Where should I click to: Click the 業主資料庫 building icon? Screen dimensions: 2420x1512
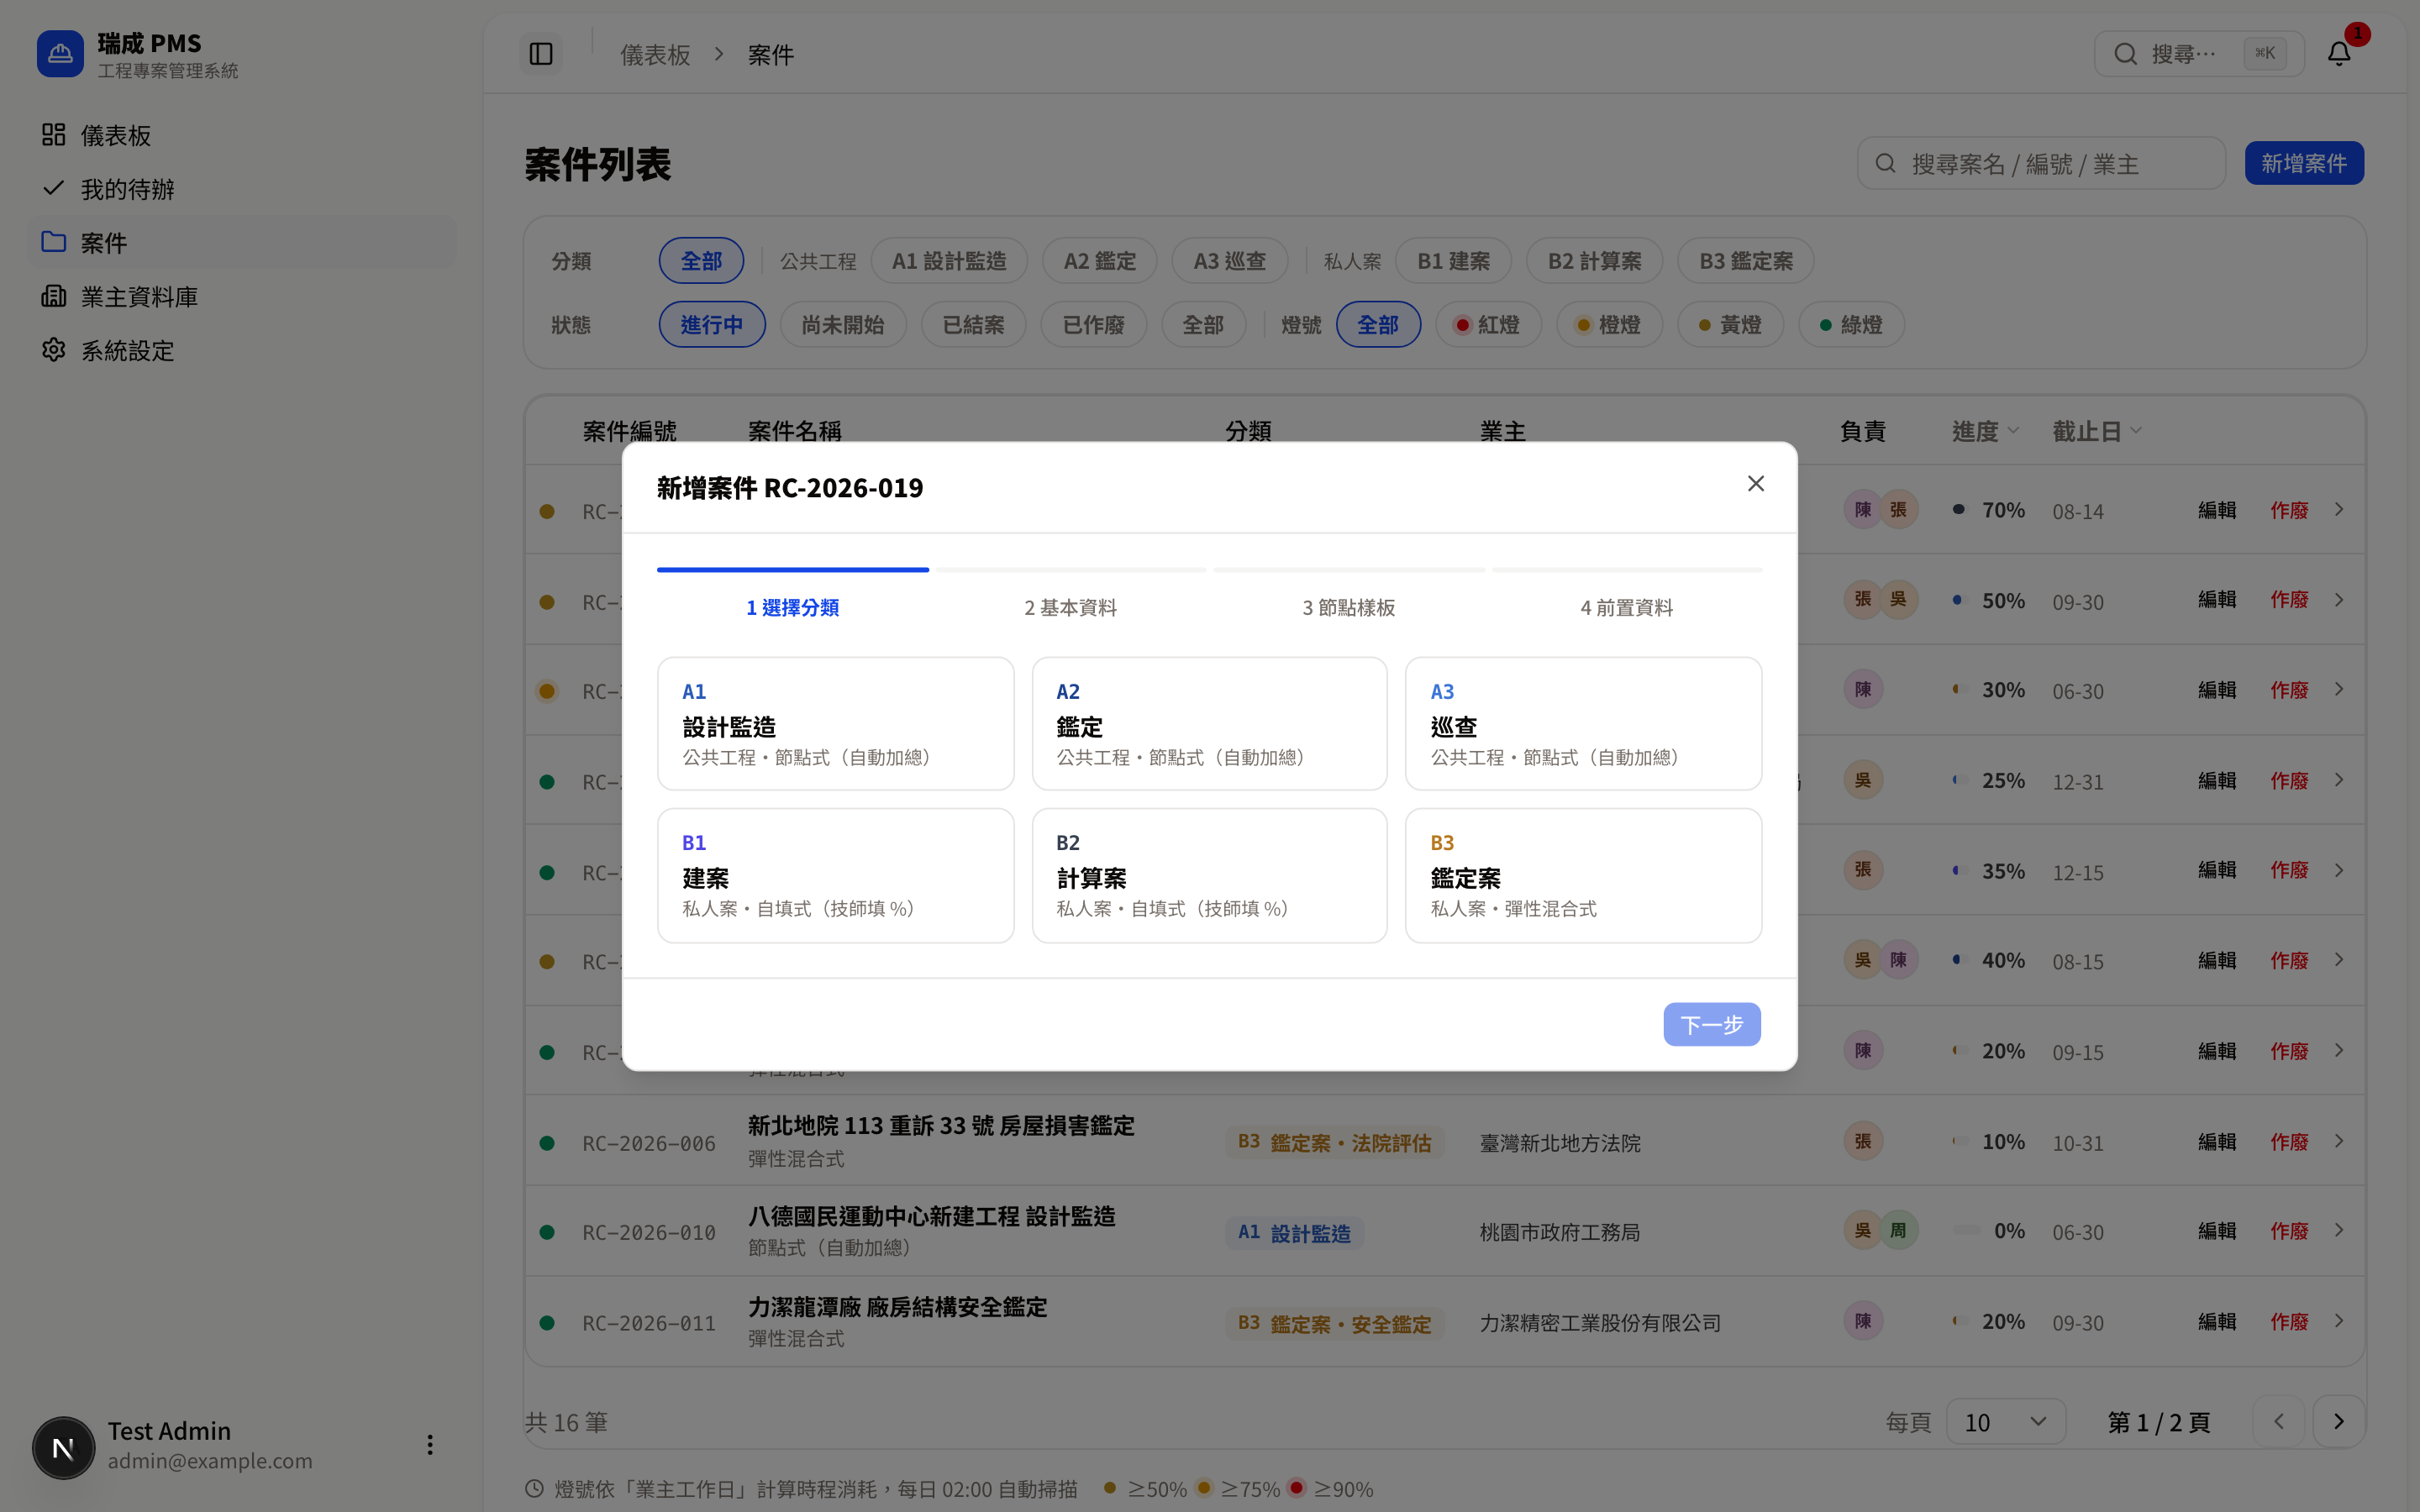(54, 296)
